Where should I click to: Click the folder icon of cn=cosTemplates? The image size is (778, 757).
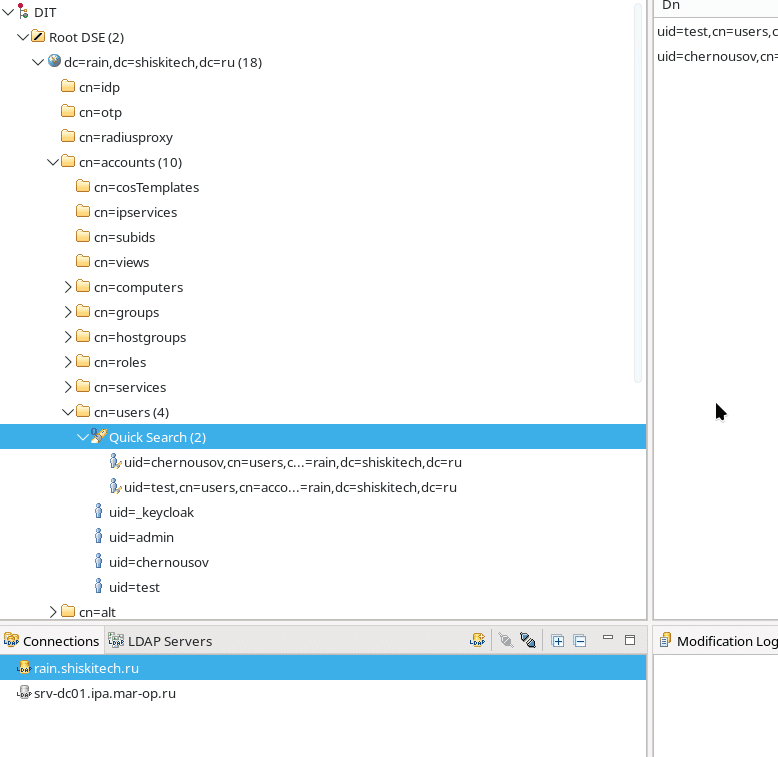(x=83, y=186)
